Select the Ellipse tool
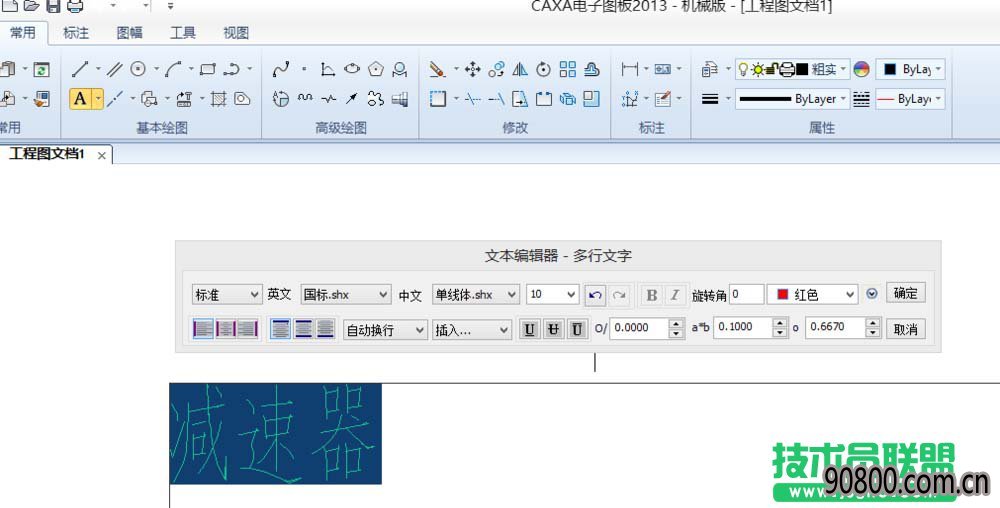Image resolution: width=1000 pixels, height=508 pixels. tap(352, 69)
